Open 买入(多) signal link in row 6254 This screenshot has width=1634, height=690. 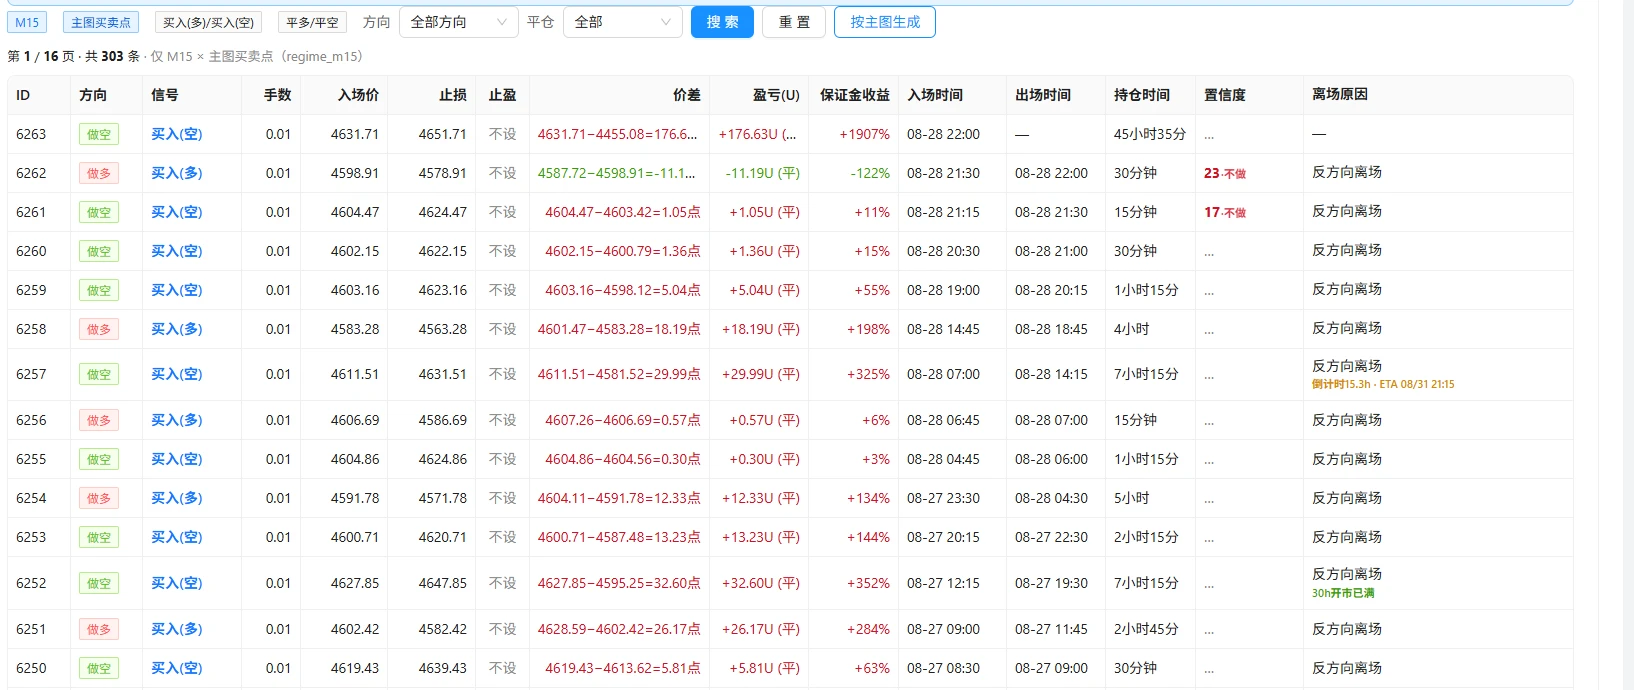click(x=177, y=498)
